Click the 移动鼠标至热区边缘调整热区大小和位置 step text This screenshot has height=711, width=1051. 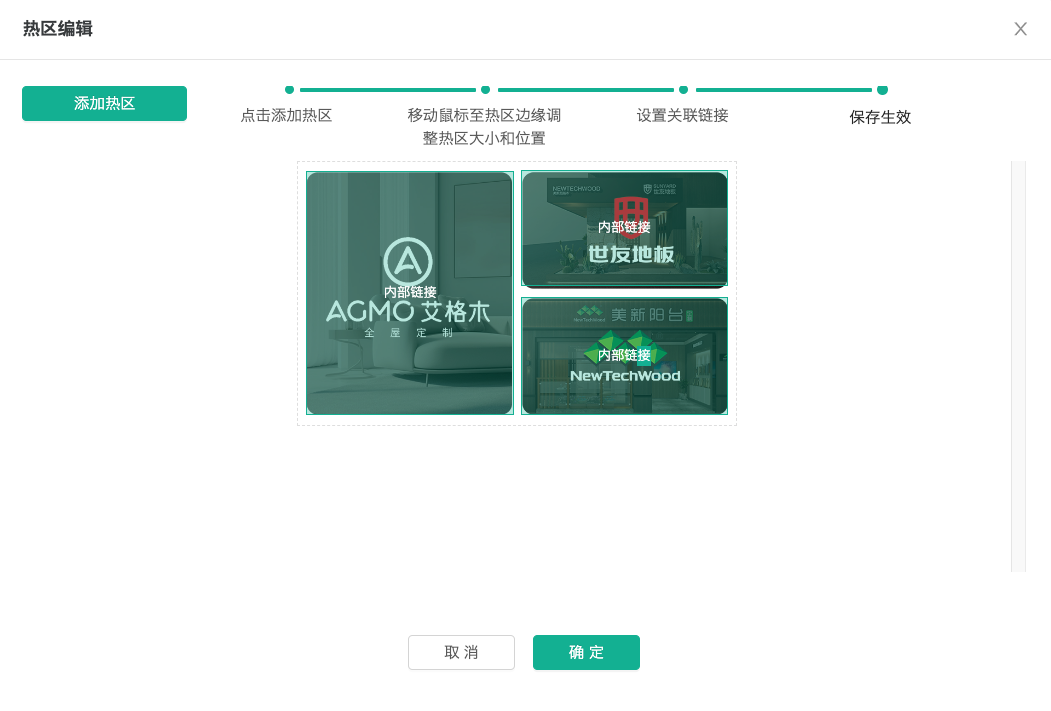[484, 127]
